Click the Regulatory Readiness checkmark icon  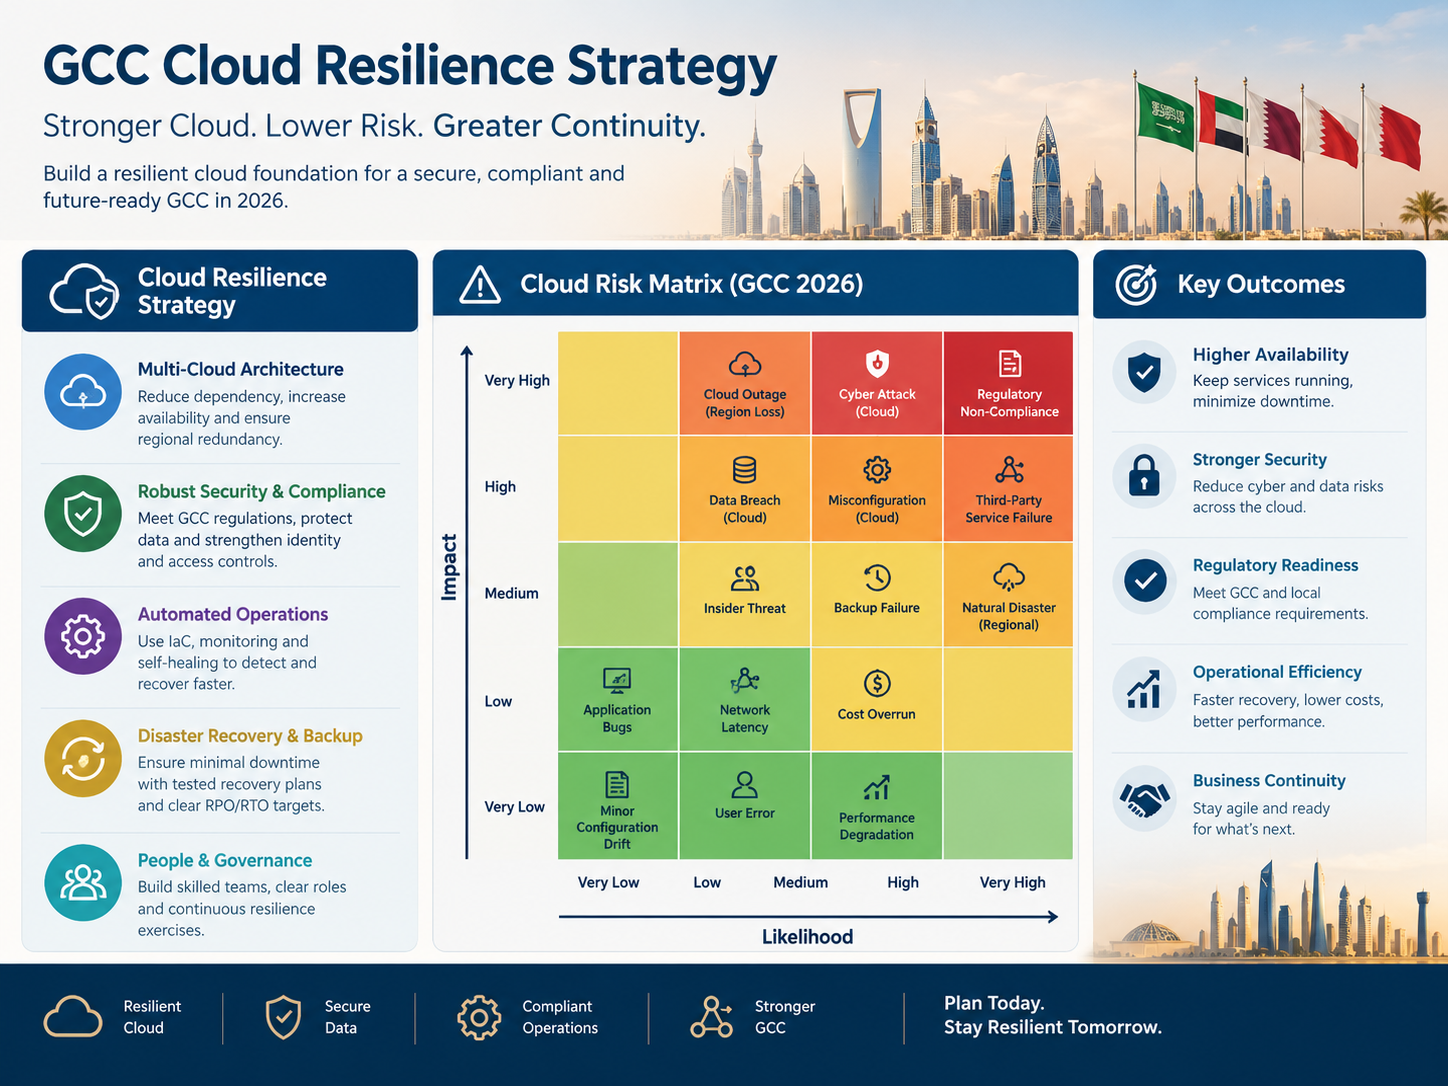click(1144, 581)
